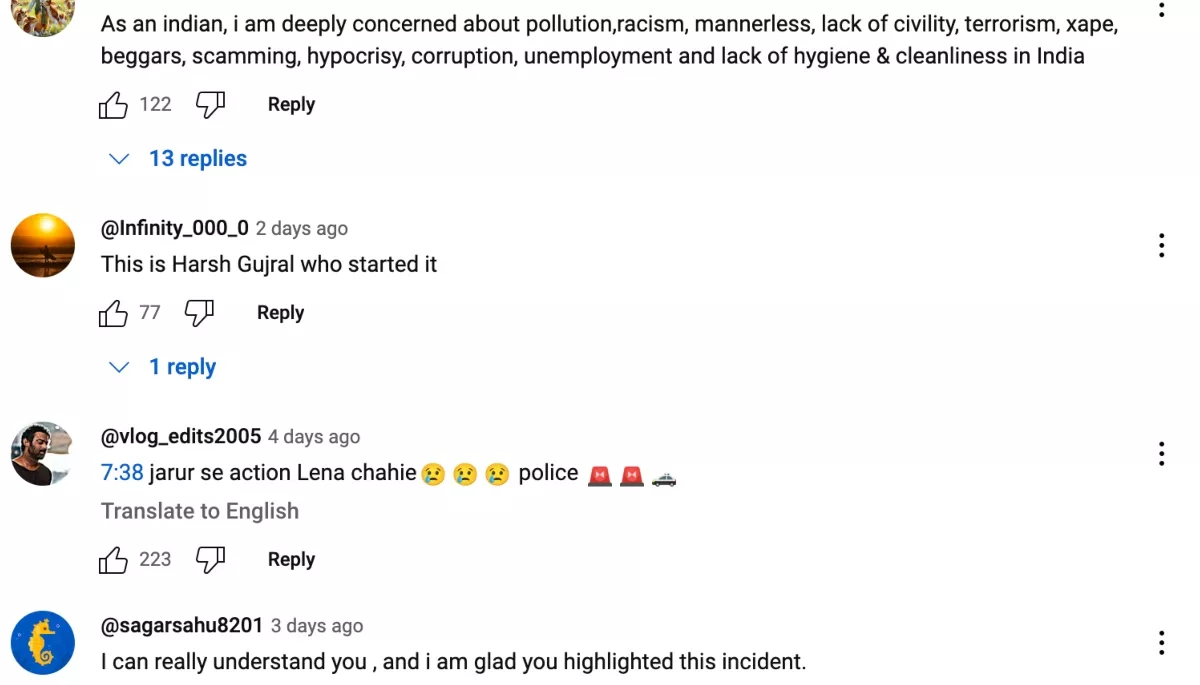The width and height of the screenshot is (1200, 685).
Task: Click the @Infinity_000_0 sunset avatar
Action: [x=42, y=245]
